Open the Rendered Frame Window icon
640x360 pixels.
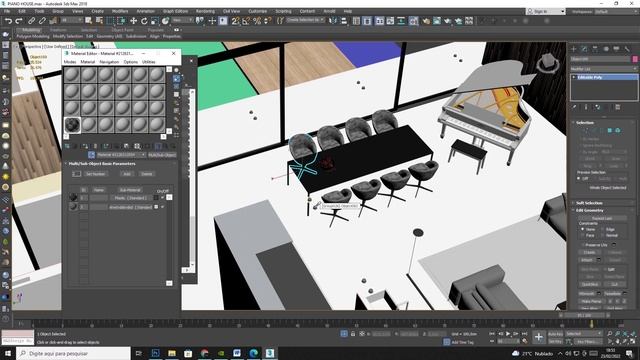(x=437, y=20)
